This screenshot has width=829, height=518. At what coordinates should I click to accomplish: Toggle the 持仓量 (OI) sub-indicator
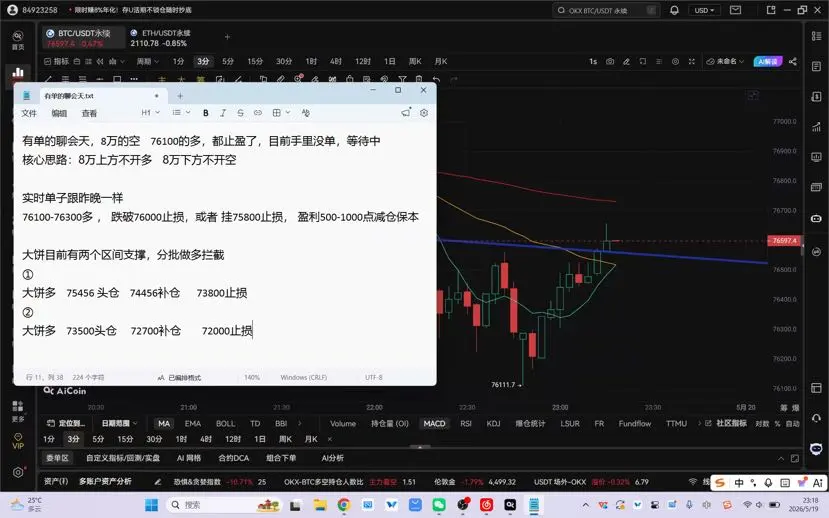[390, 423]
